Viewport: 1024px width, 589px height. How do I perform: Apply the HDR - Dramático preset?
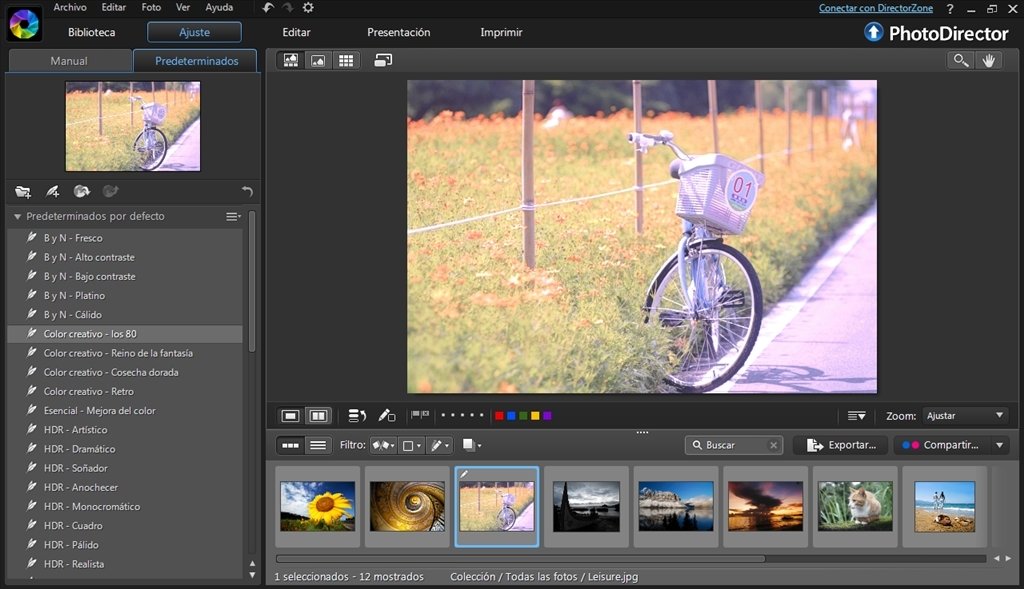click(124, 449)
